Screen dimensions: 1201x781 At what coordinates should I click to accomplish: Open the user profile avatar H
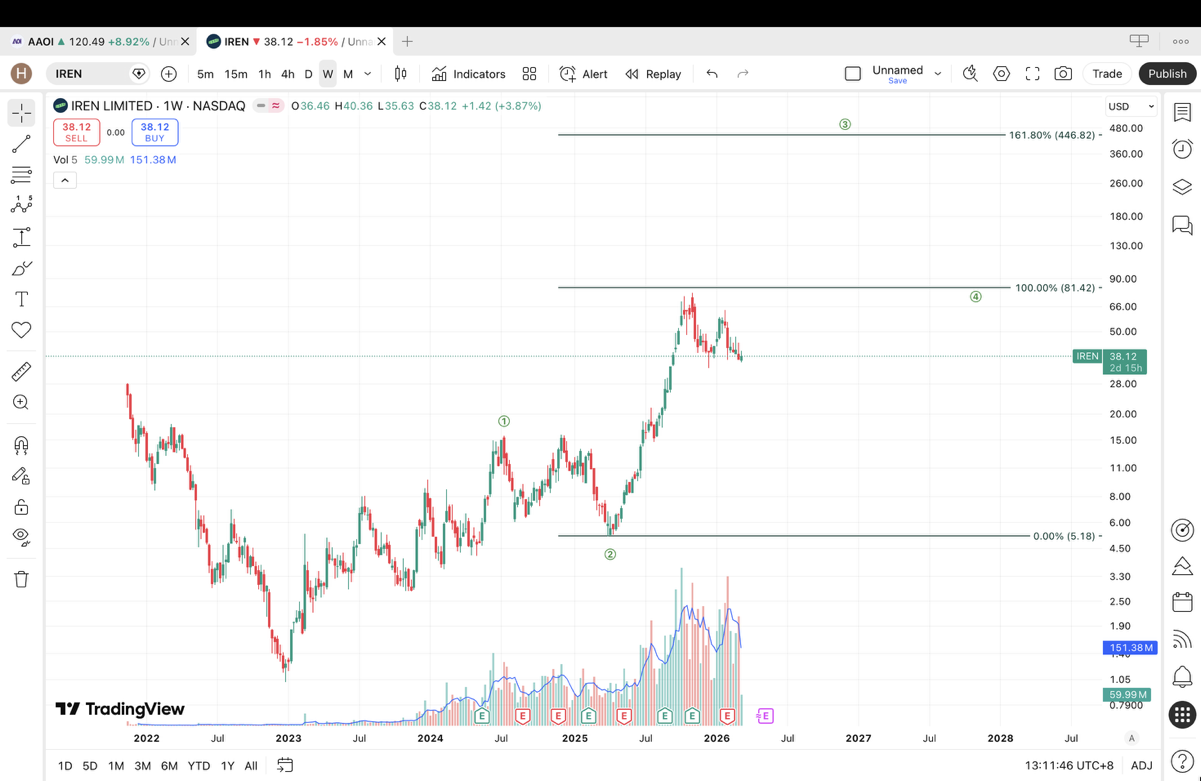click(21, 74)
